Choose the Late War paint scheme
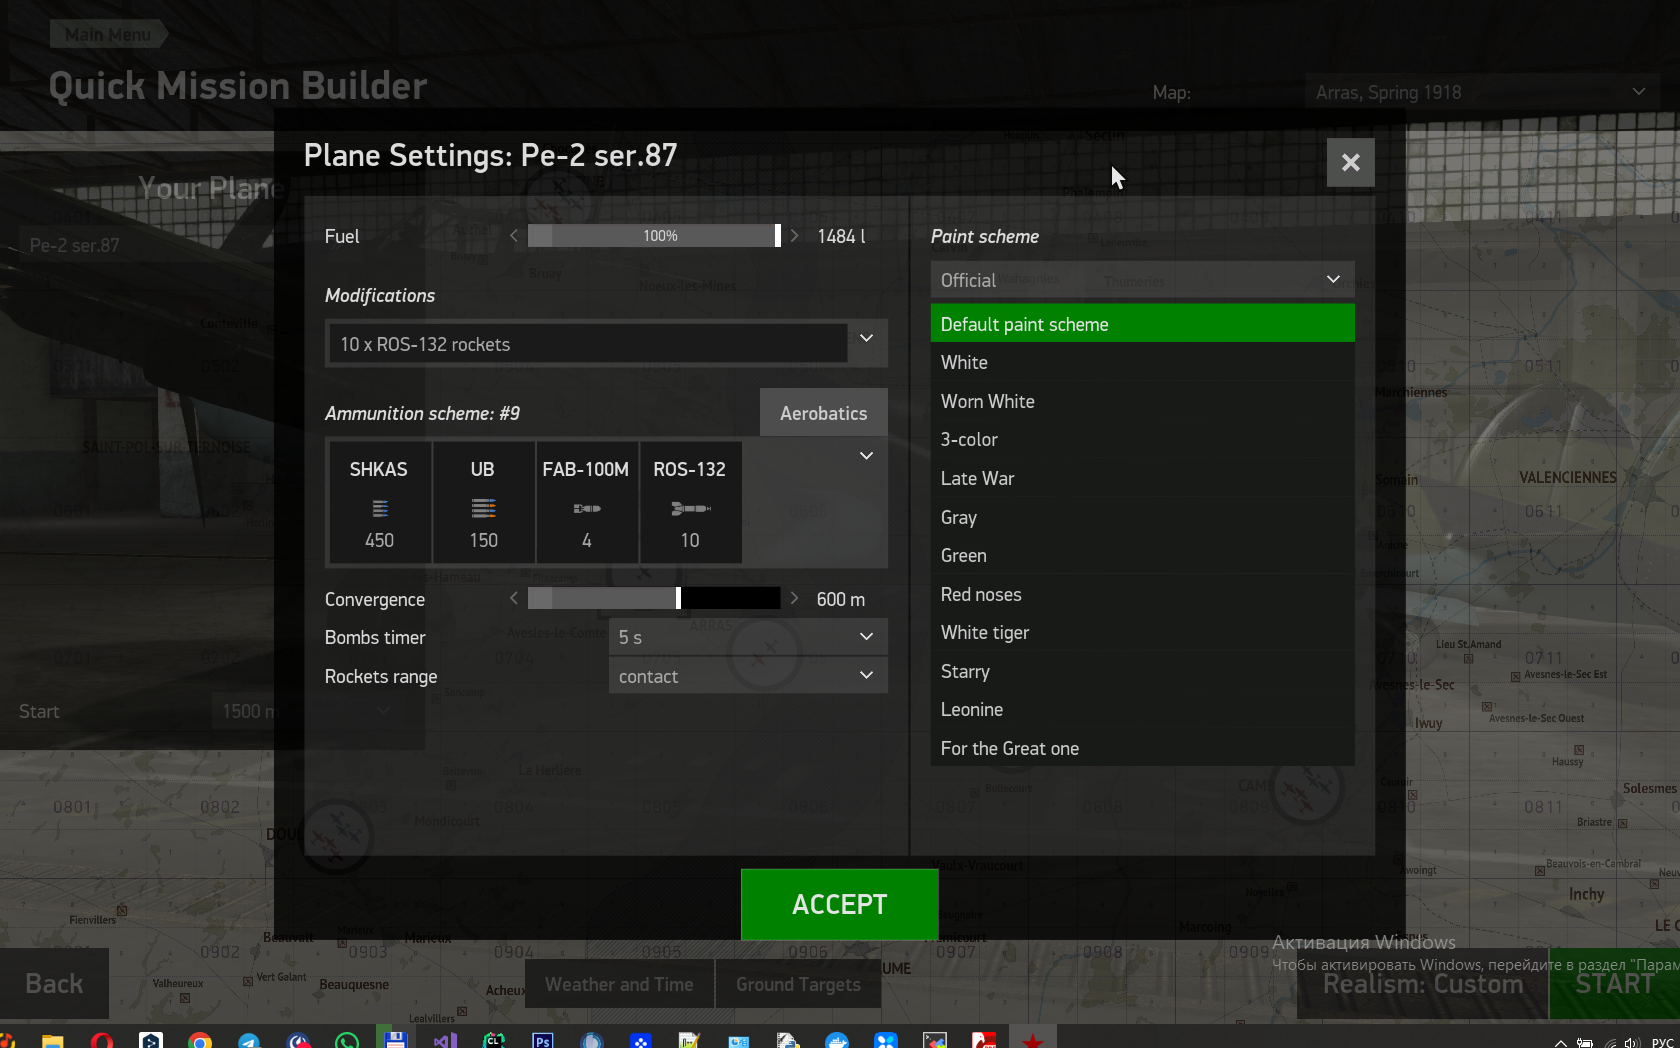The width and height of the screenshot is (1680, 1048). coord(1142,479)
